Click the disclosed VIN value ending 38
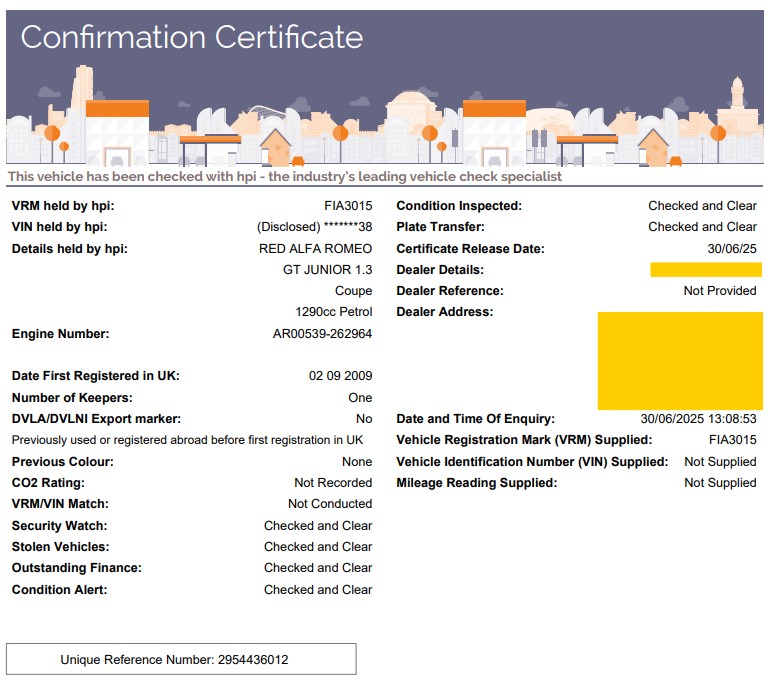773x686 pixels. [x=315, y=227]
